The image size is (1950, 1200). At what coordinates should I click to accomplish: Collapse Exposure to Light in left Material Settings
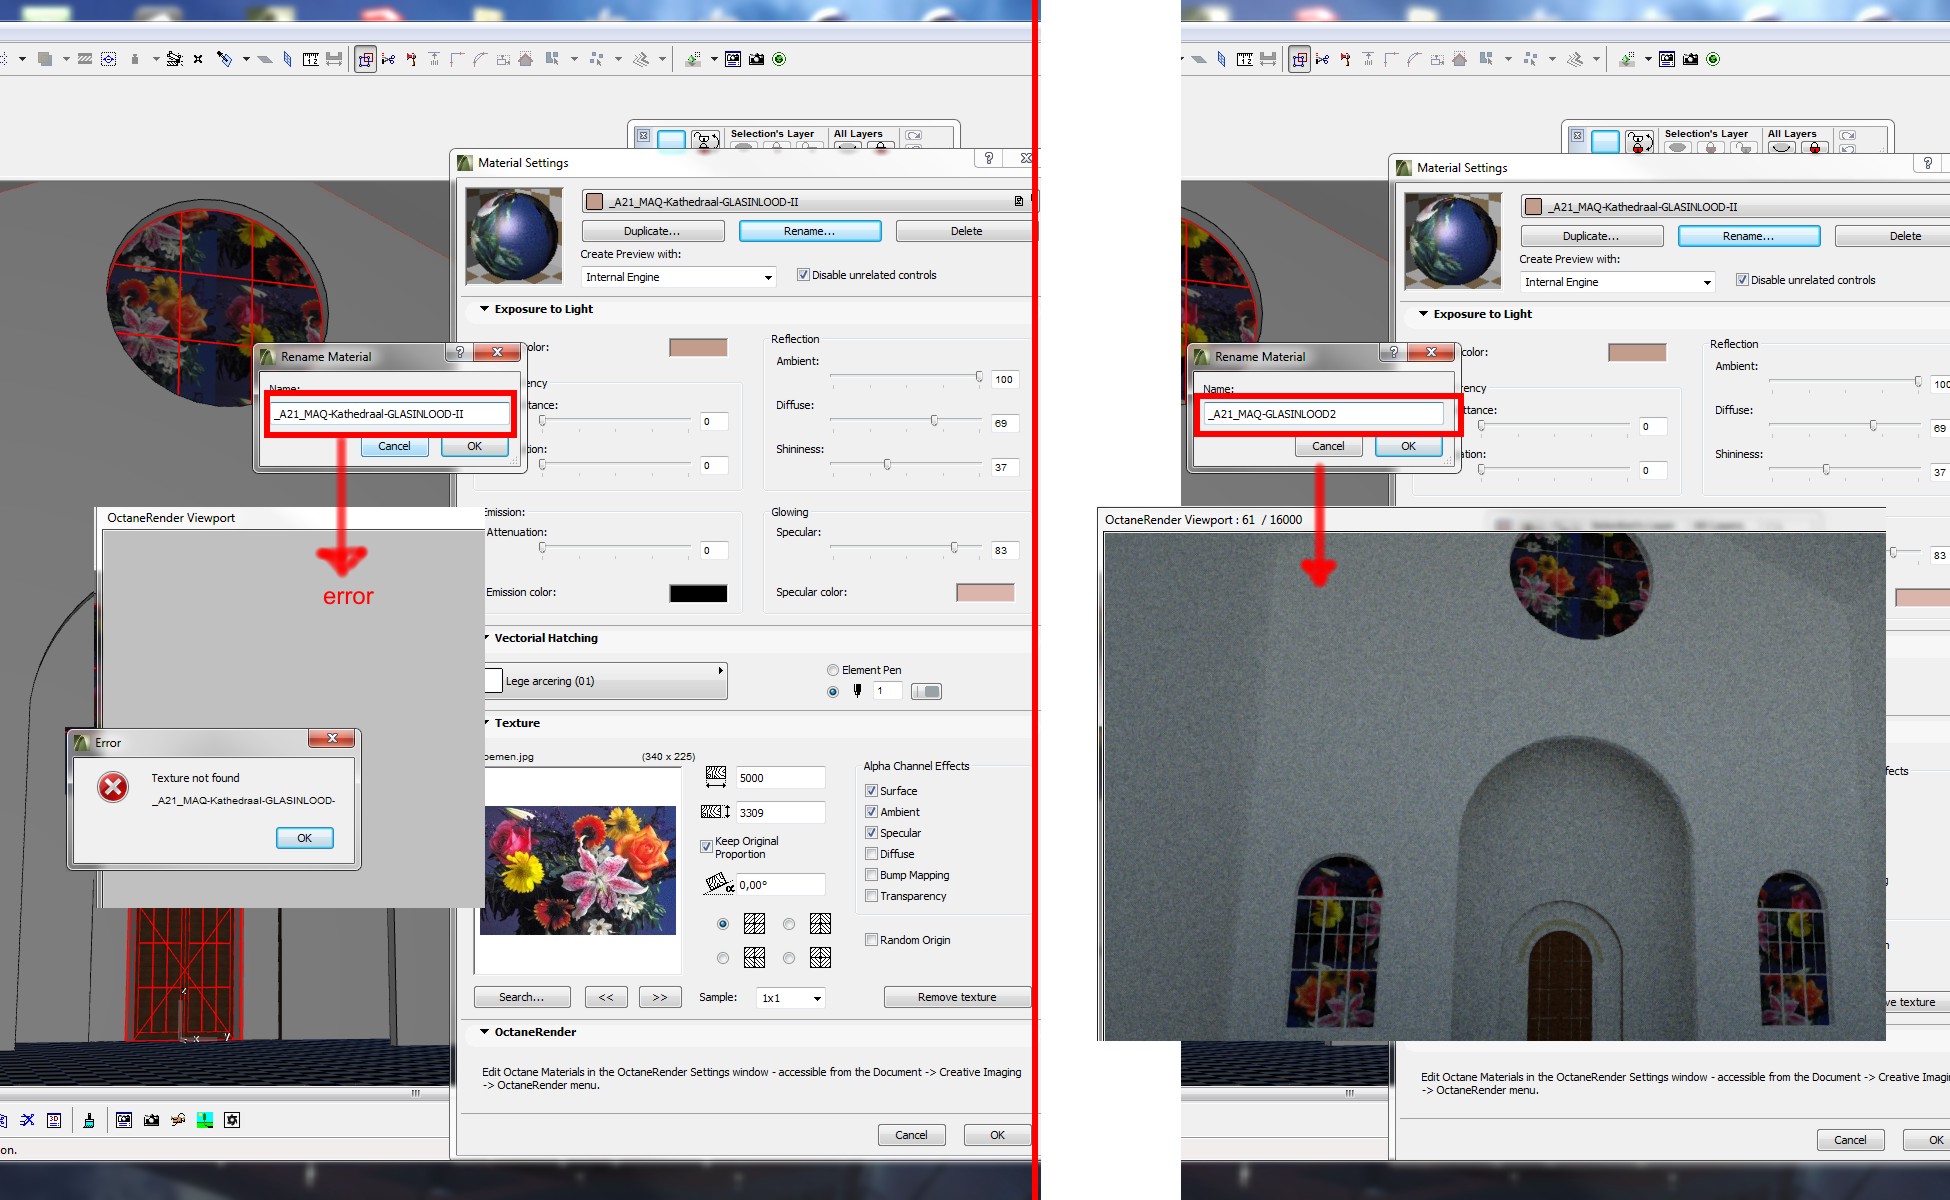485,309
